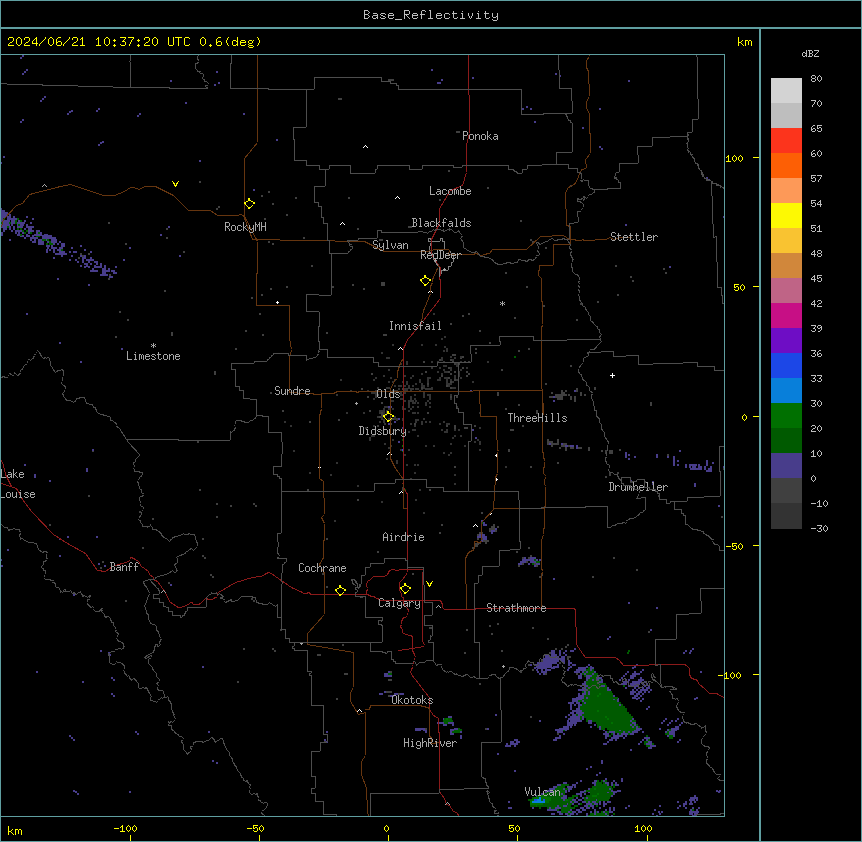Click the Sundre label
Screen dimensions: 862x842
click(292, 391)
